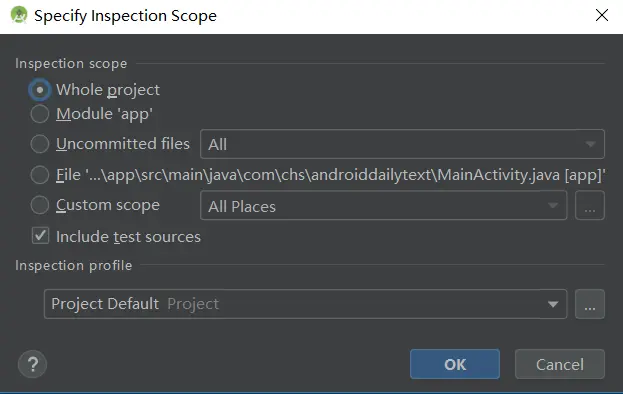Expand the All Places scope dropdown
The width and height of the screenshot is (623, 394).
point(383,205)
